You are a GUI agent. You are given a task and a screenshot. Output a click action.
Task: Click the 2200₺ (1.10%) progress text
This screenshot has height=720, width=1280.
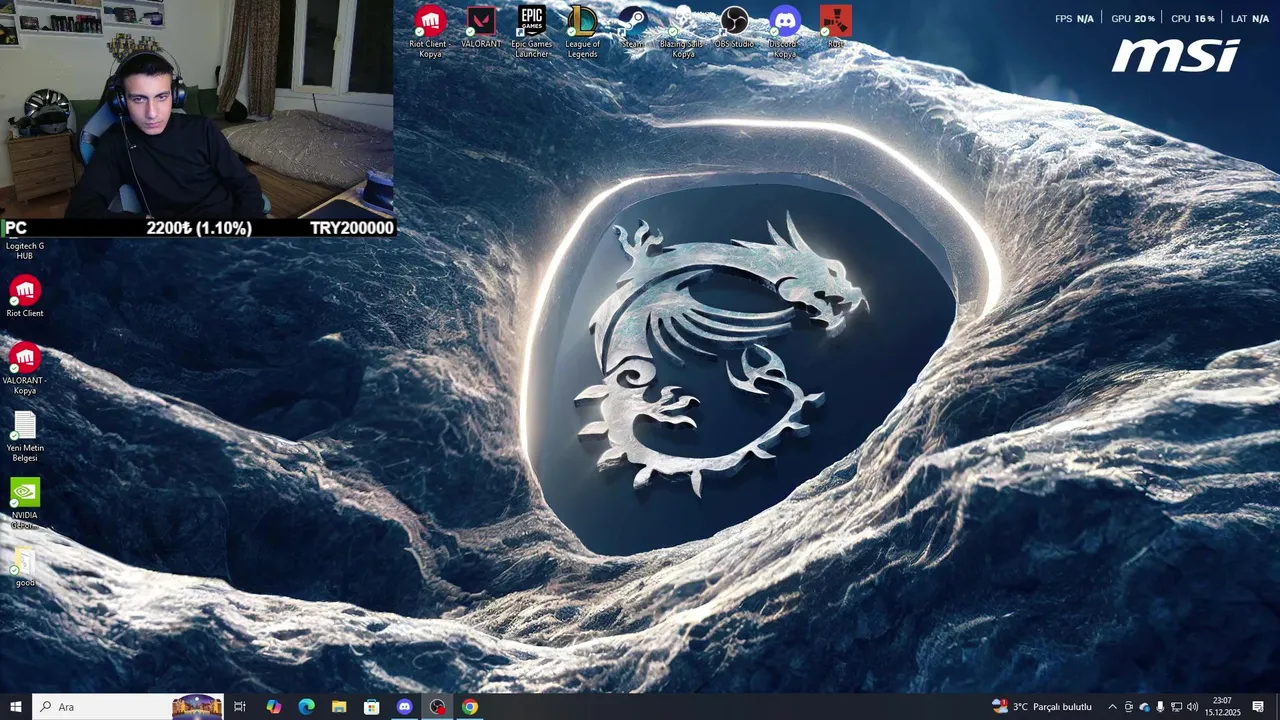pos(199,228)
